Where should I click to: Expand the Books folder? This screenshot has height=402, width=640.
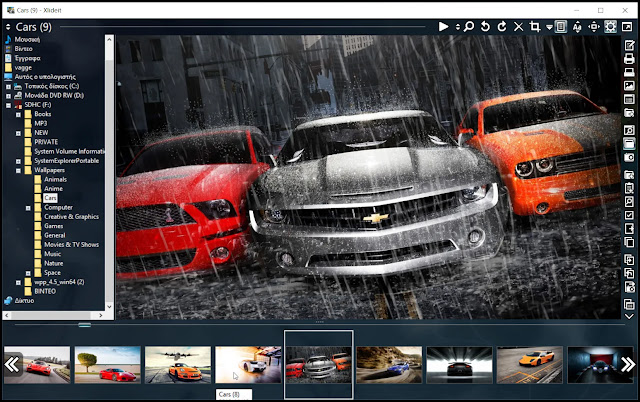click(x=18, y=115)
